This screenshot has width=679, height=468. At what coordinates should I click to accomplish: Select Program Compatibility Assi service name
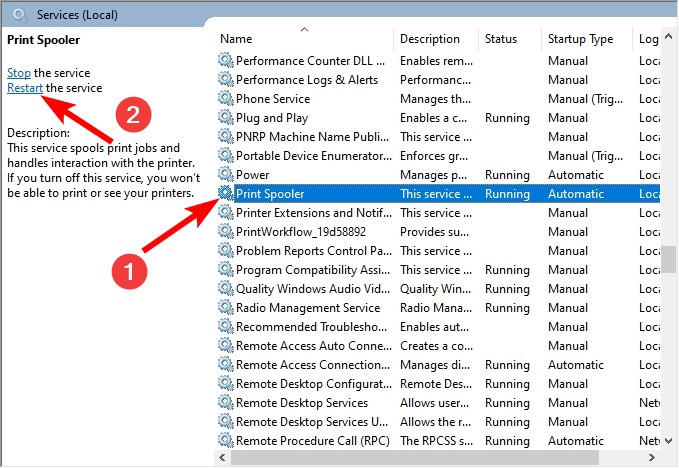click(x=313, y=270)
